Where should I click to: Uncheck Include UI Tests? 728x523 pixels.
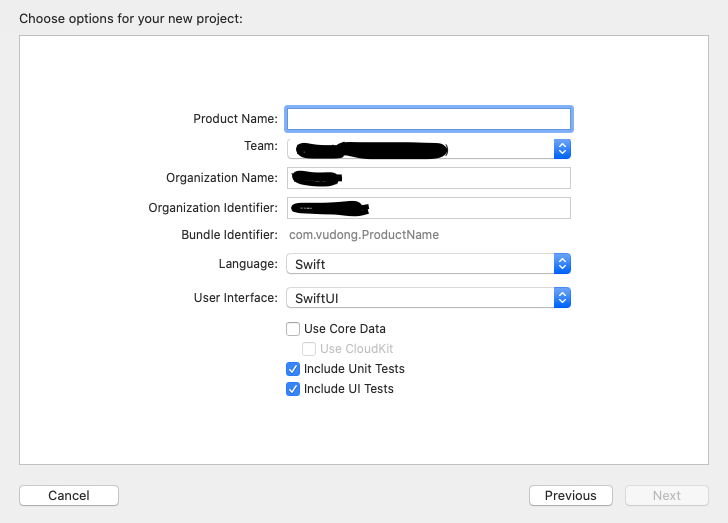click(293, 389)
